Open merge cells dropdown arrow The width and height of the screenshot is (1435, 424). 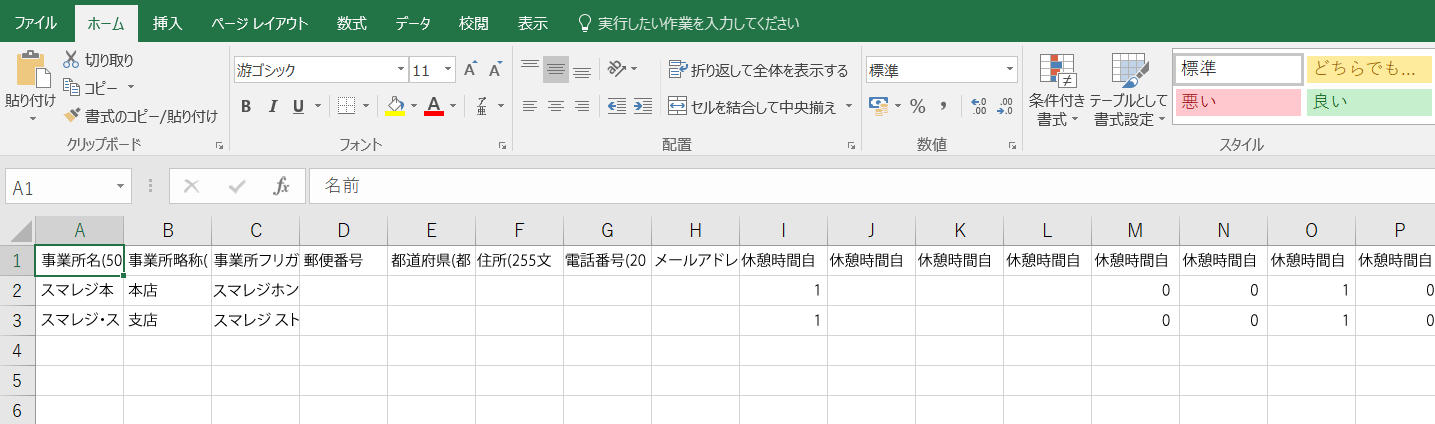click(x=849, y=106)
